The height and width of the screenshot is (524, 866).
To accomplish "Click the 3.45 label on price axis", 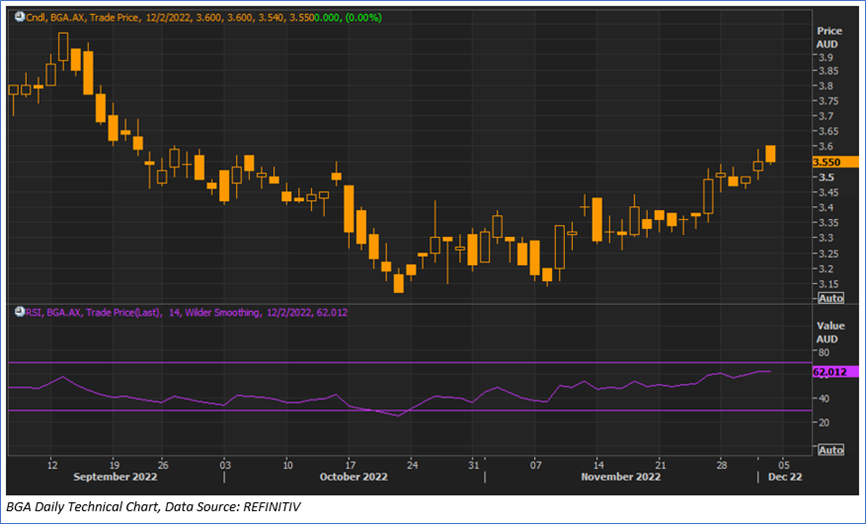I will pyautogui.click(x=828, y=193).
